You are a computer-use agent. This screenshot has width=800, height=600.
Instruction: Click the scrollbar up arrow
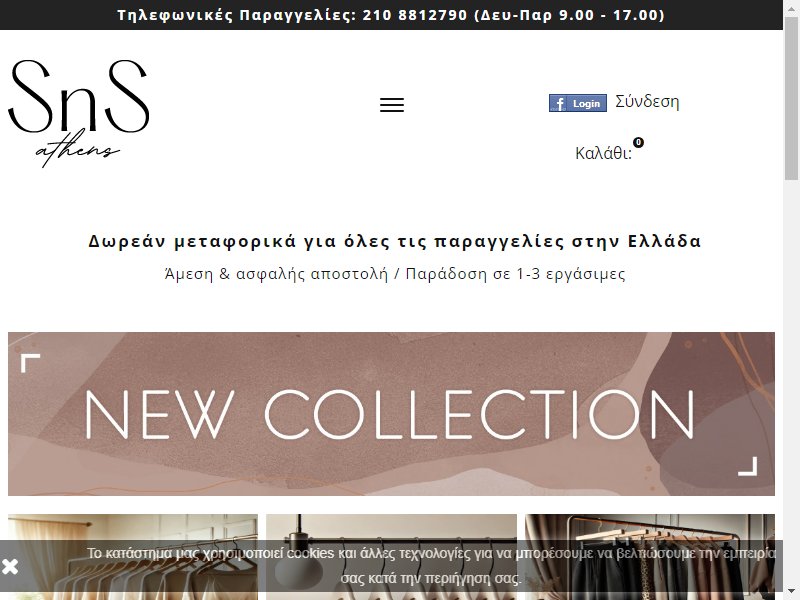click(x=791, y=7)
